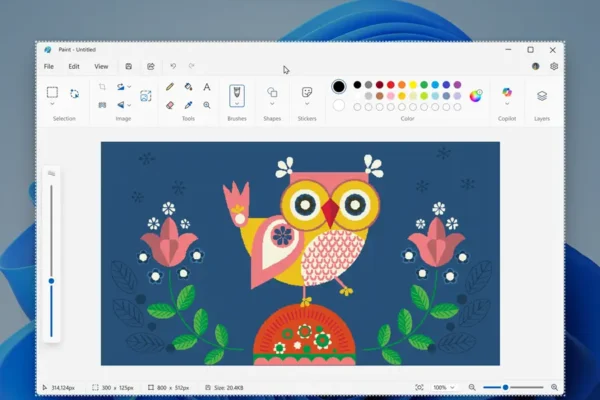Select the white secondary color circle
The width and height of the screenshot is (600, 400).
[x=339, y=105]
